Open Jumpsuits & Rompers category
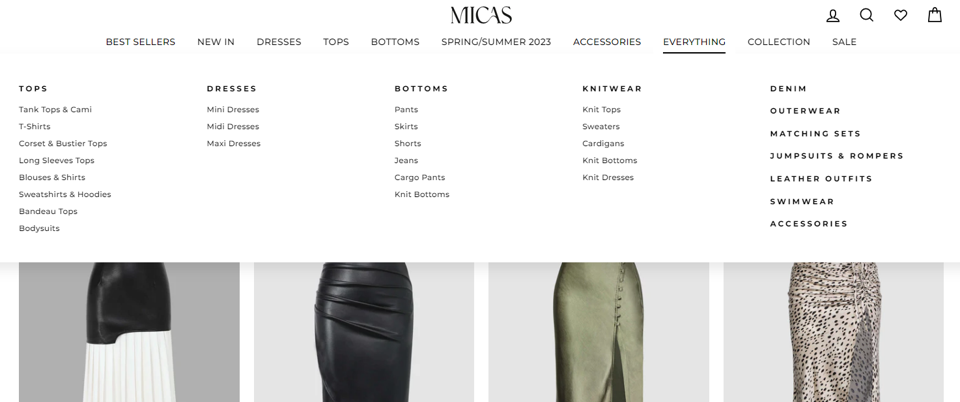Screen dimensions: 960x402 (837, 156)
